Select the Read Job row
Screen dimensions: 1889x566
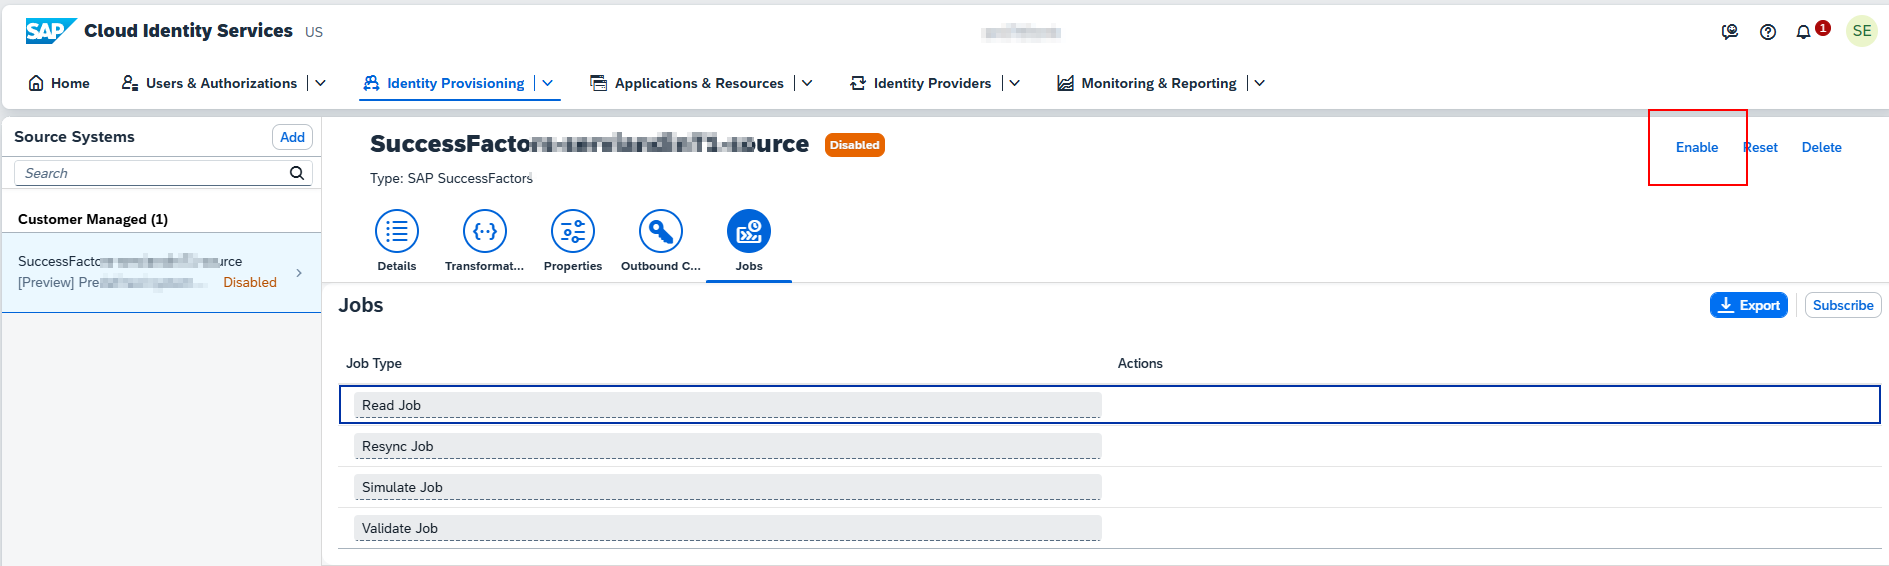coord(1110,404)
